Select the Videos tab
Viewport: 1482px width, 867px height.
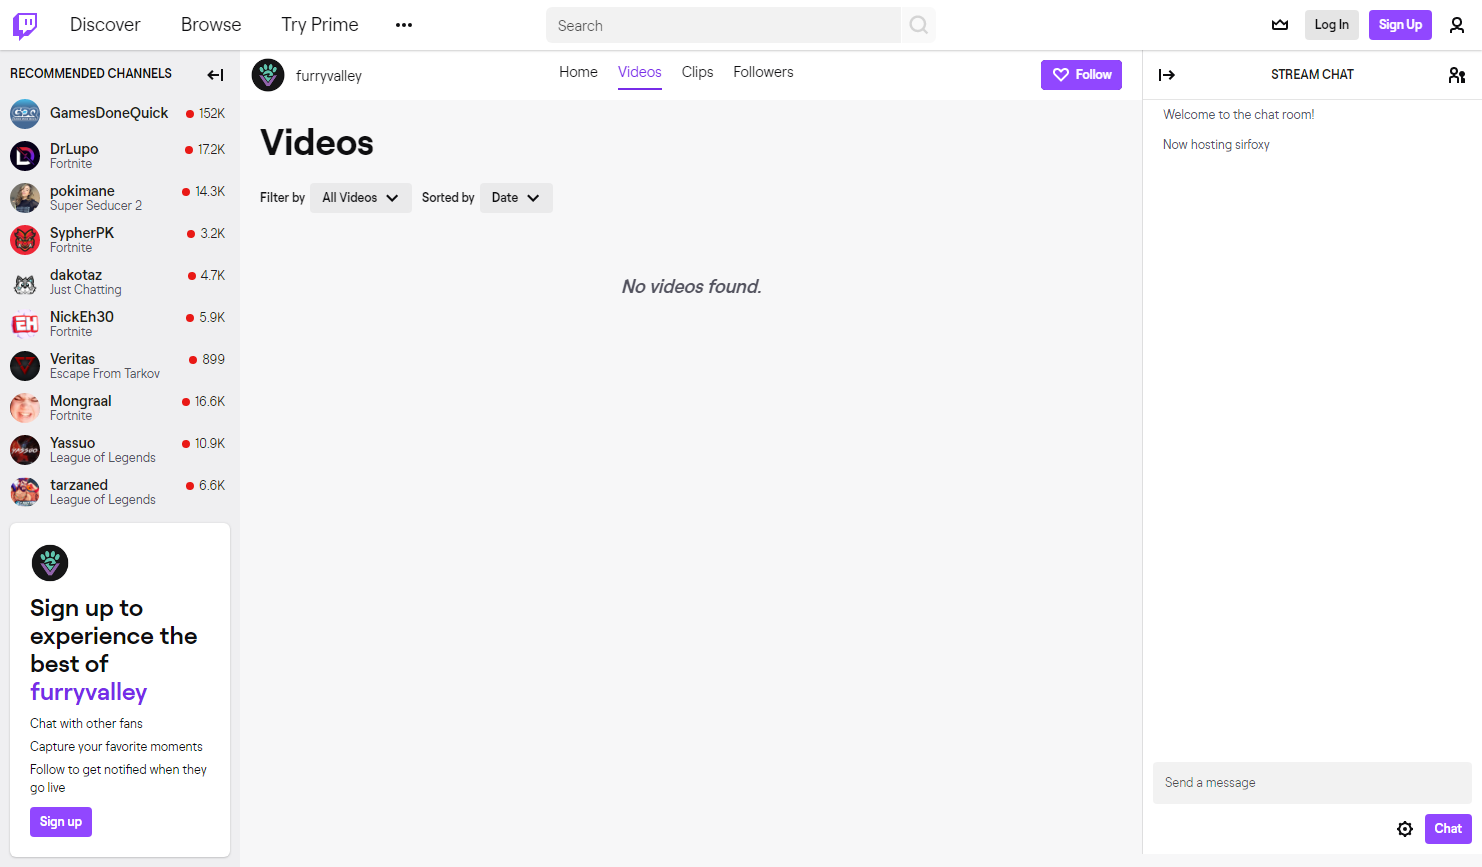point(640,72)
